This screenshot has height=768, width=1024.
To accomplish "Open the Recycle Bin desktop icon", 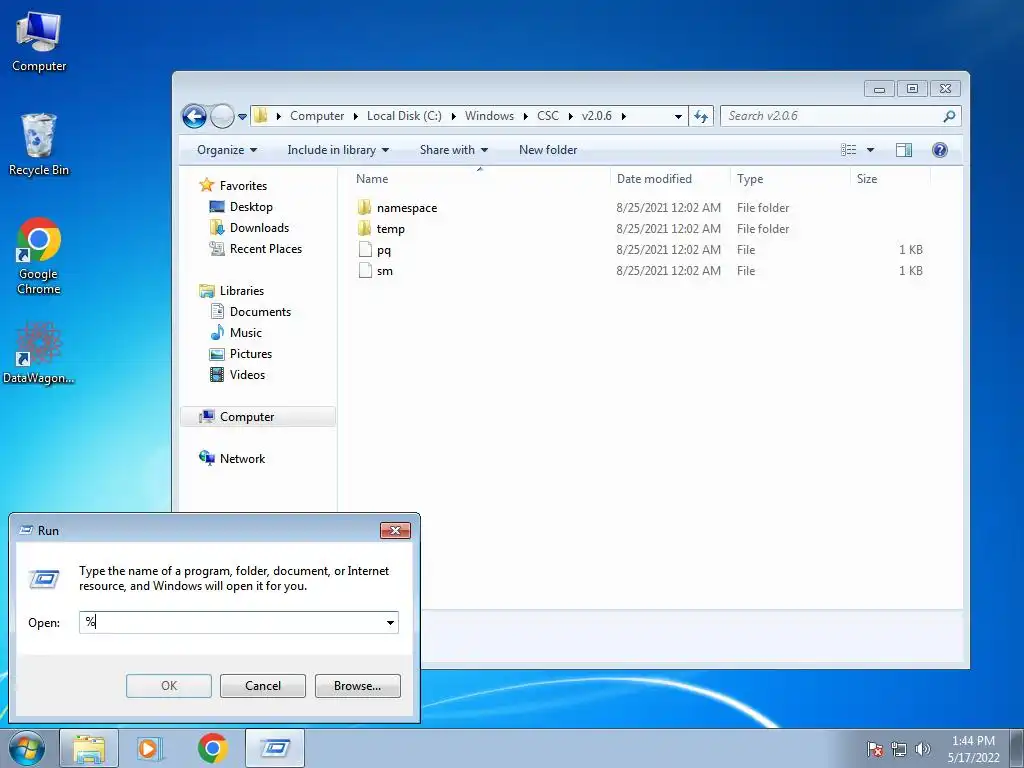I will click(39, 145).
